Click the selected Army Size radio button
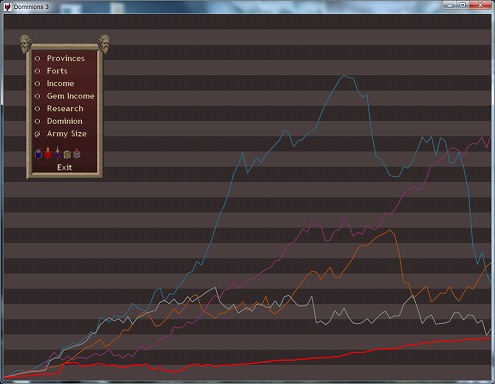 (x=37, y=134)
